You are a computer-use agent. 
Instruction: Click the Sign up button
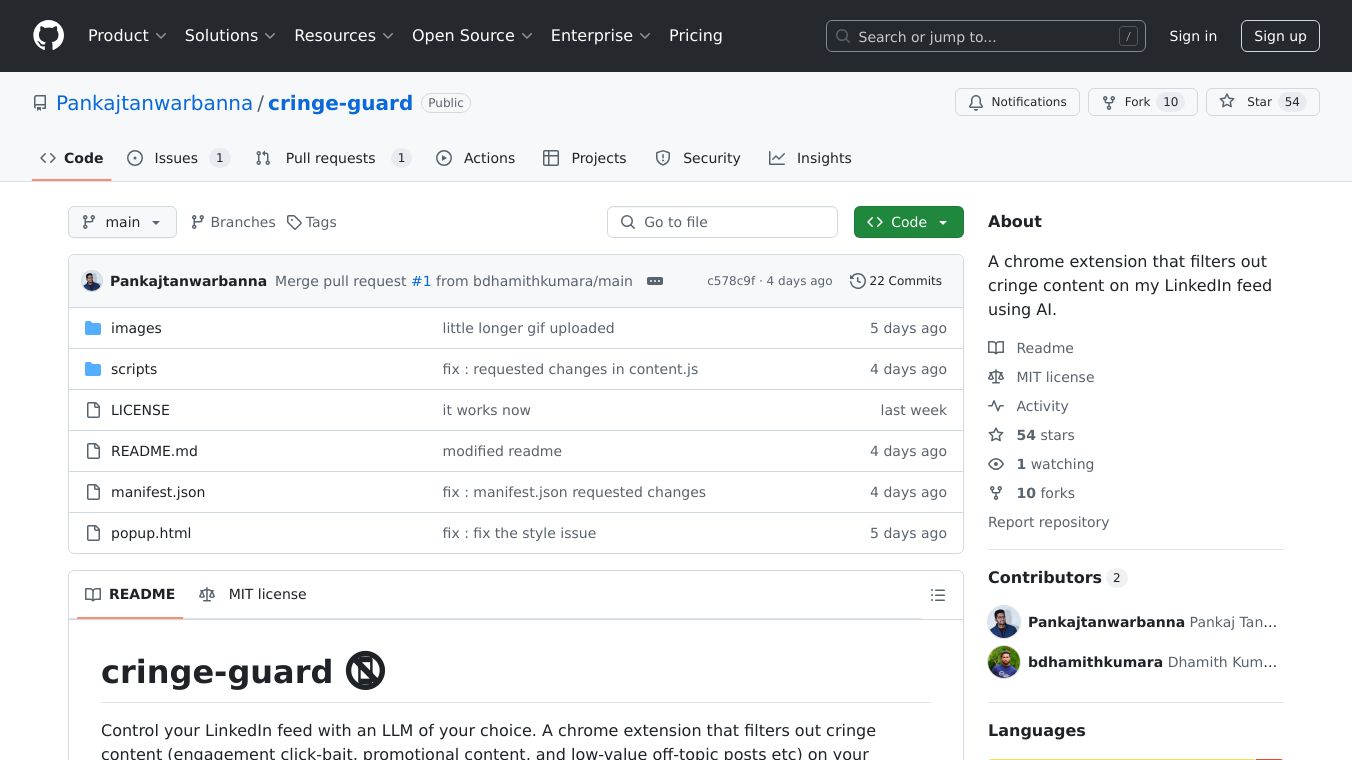tap(1280, 36)
